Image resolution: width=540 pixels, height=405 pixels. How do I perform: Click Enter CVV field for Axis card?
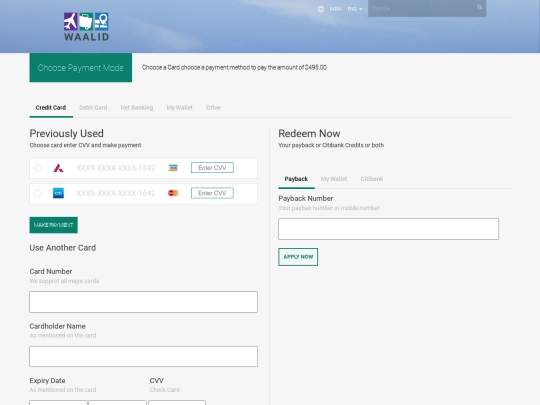coord(212,168)
